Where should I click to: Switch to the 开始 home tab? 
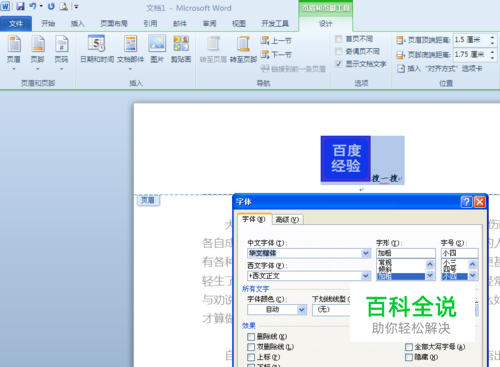[48, 23]
